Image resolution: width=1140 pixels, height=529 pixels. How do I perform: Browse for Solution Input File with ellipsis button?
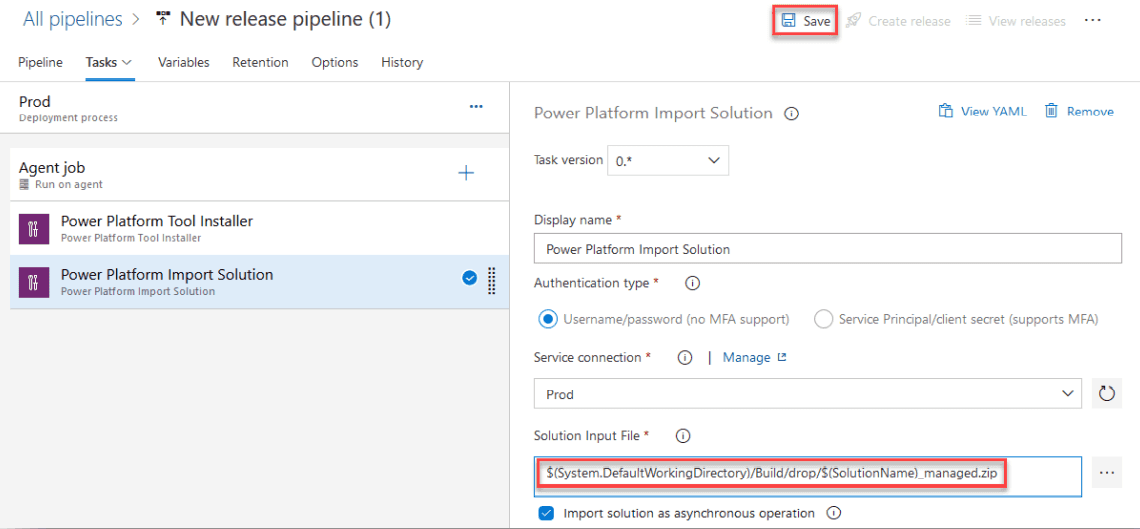click(1106, 473)
